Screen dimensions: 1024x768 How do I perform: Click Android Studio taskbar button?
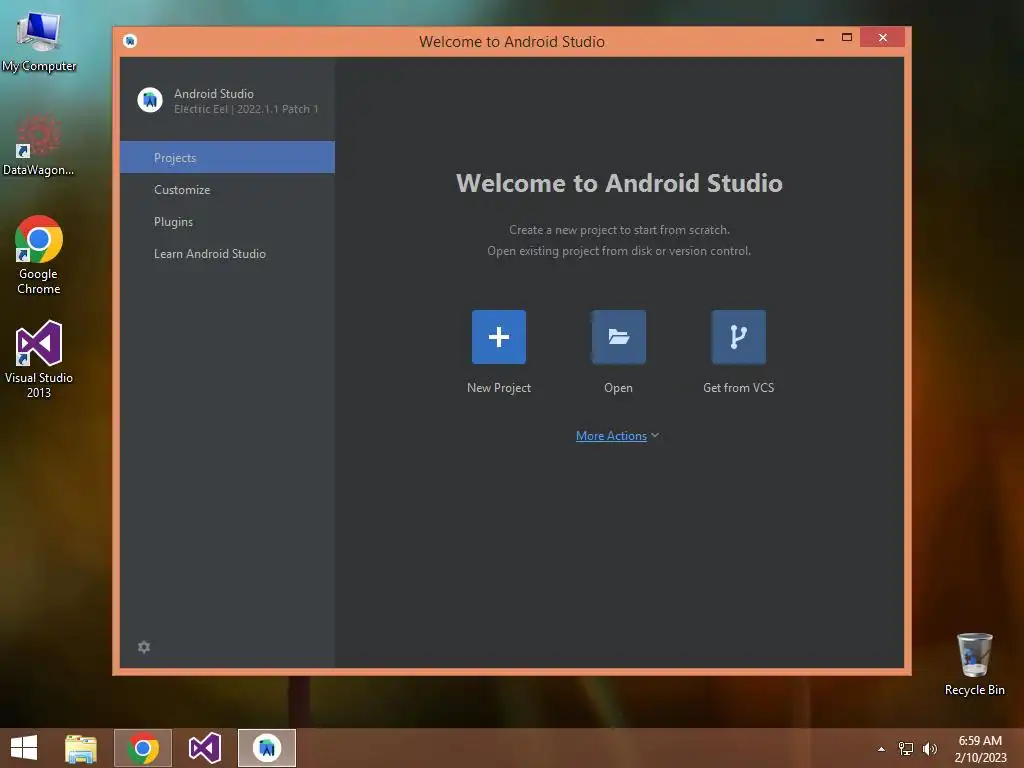(266, 748)
